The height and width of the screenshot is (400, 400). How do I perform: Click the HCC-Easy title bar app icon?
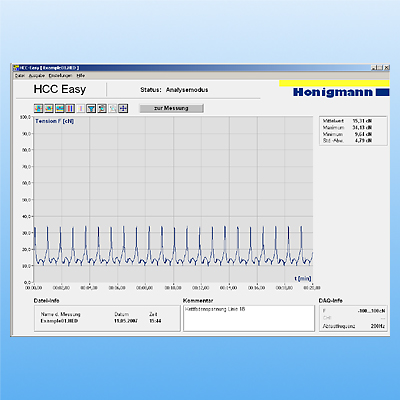coord(16,68)
